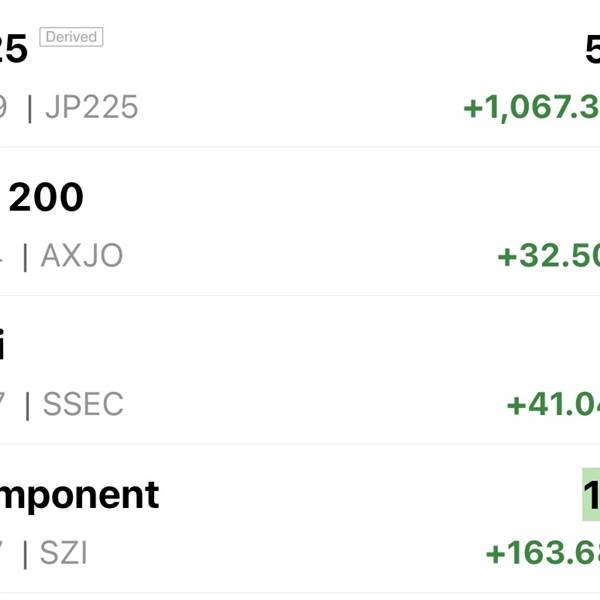Image resolution: width=600 pixels, height=600 pixels.
Task: Click the digit left of JP225
Action: (x=3, y=107)
